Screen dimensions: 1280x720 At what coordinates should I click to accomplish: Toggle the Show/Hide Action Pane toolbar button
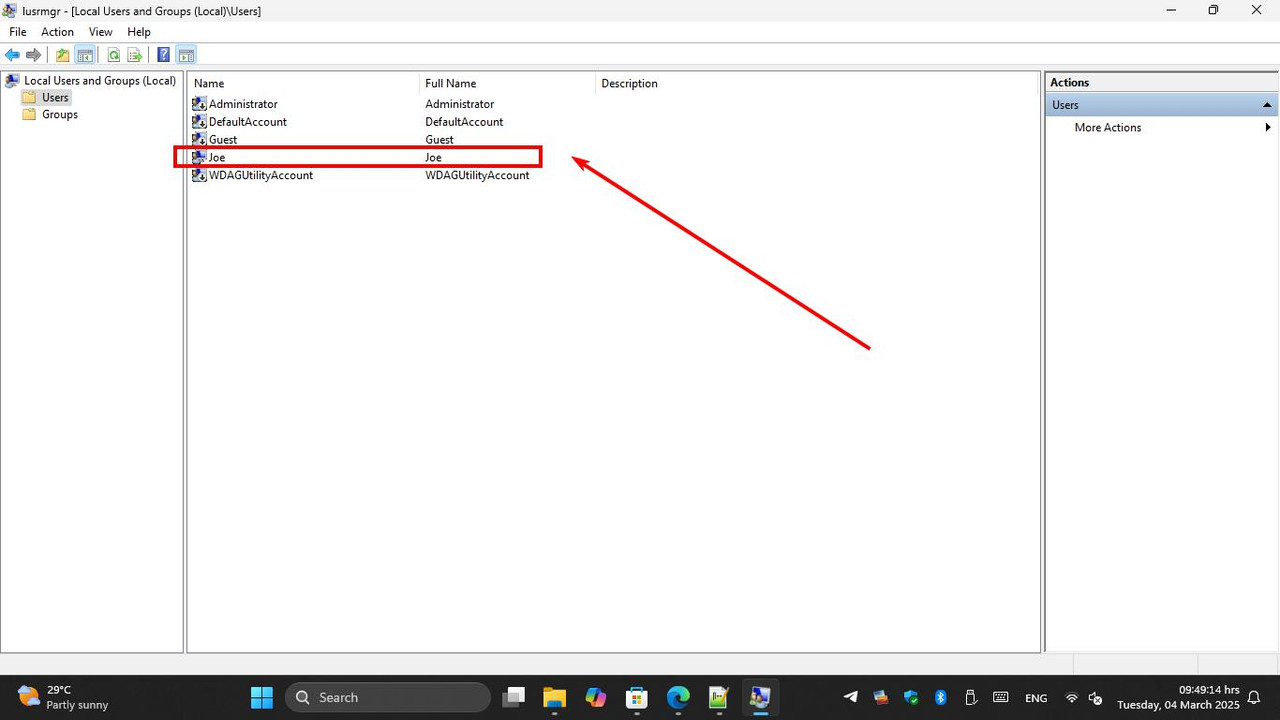click(x=186, y=55)
